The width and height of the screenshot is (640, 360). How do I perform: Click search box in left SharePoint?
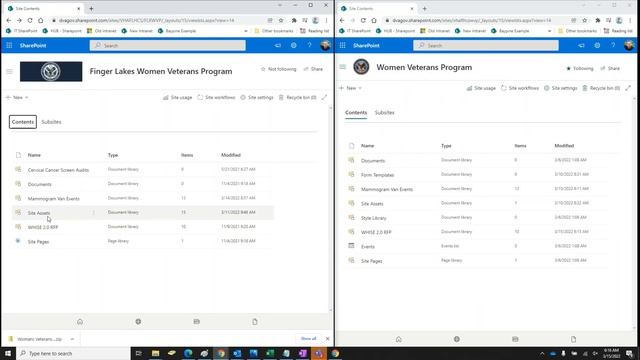(x=168, y=45)
